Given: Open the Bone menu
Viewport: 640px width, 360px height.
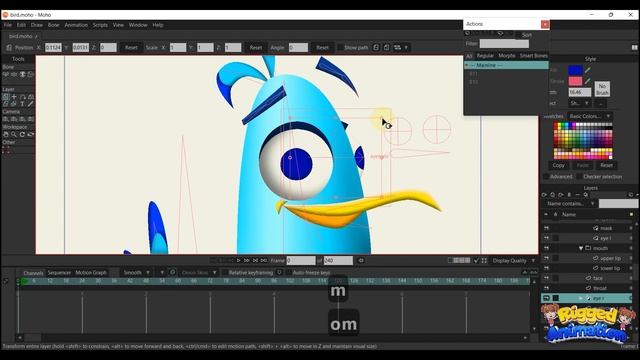Looking at the screenshot, I should [x=53, y=25].
